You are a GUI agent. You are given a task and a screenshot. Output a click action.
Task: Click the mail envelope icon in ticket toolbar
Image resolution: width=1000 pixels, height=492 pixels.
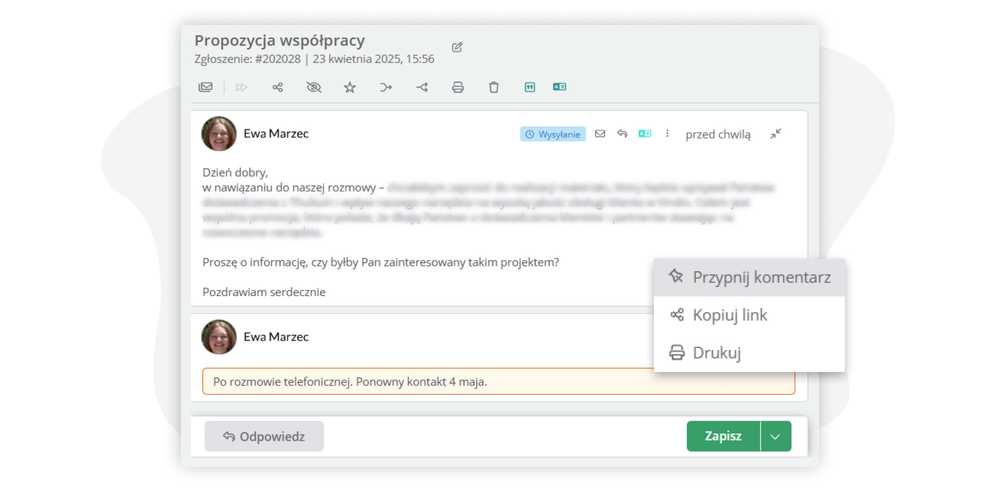[205, 87]
